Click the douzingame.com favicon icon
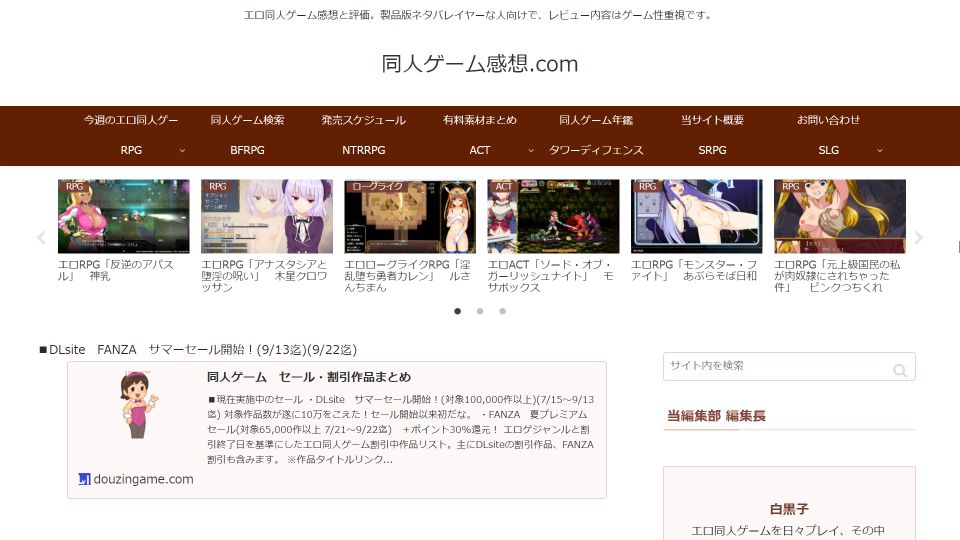Screen dimensions: 960x540 coord(84,479)
